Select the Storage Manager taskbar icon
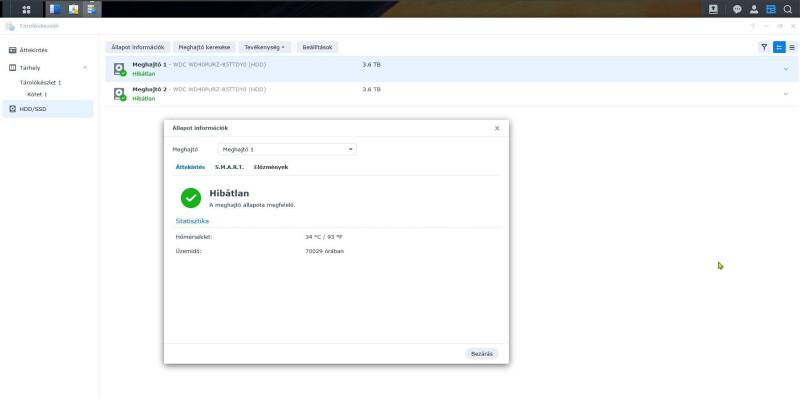800x399 pixels. point(91,9)
